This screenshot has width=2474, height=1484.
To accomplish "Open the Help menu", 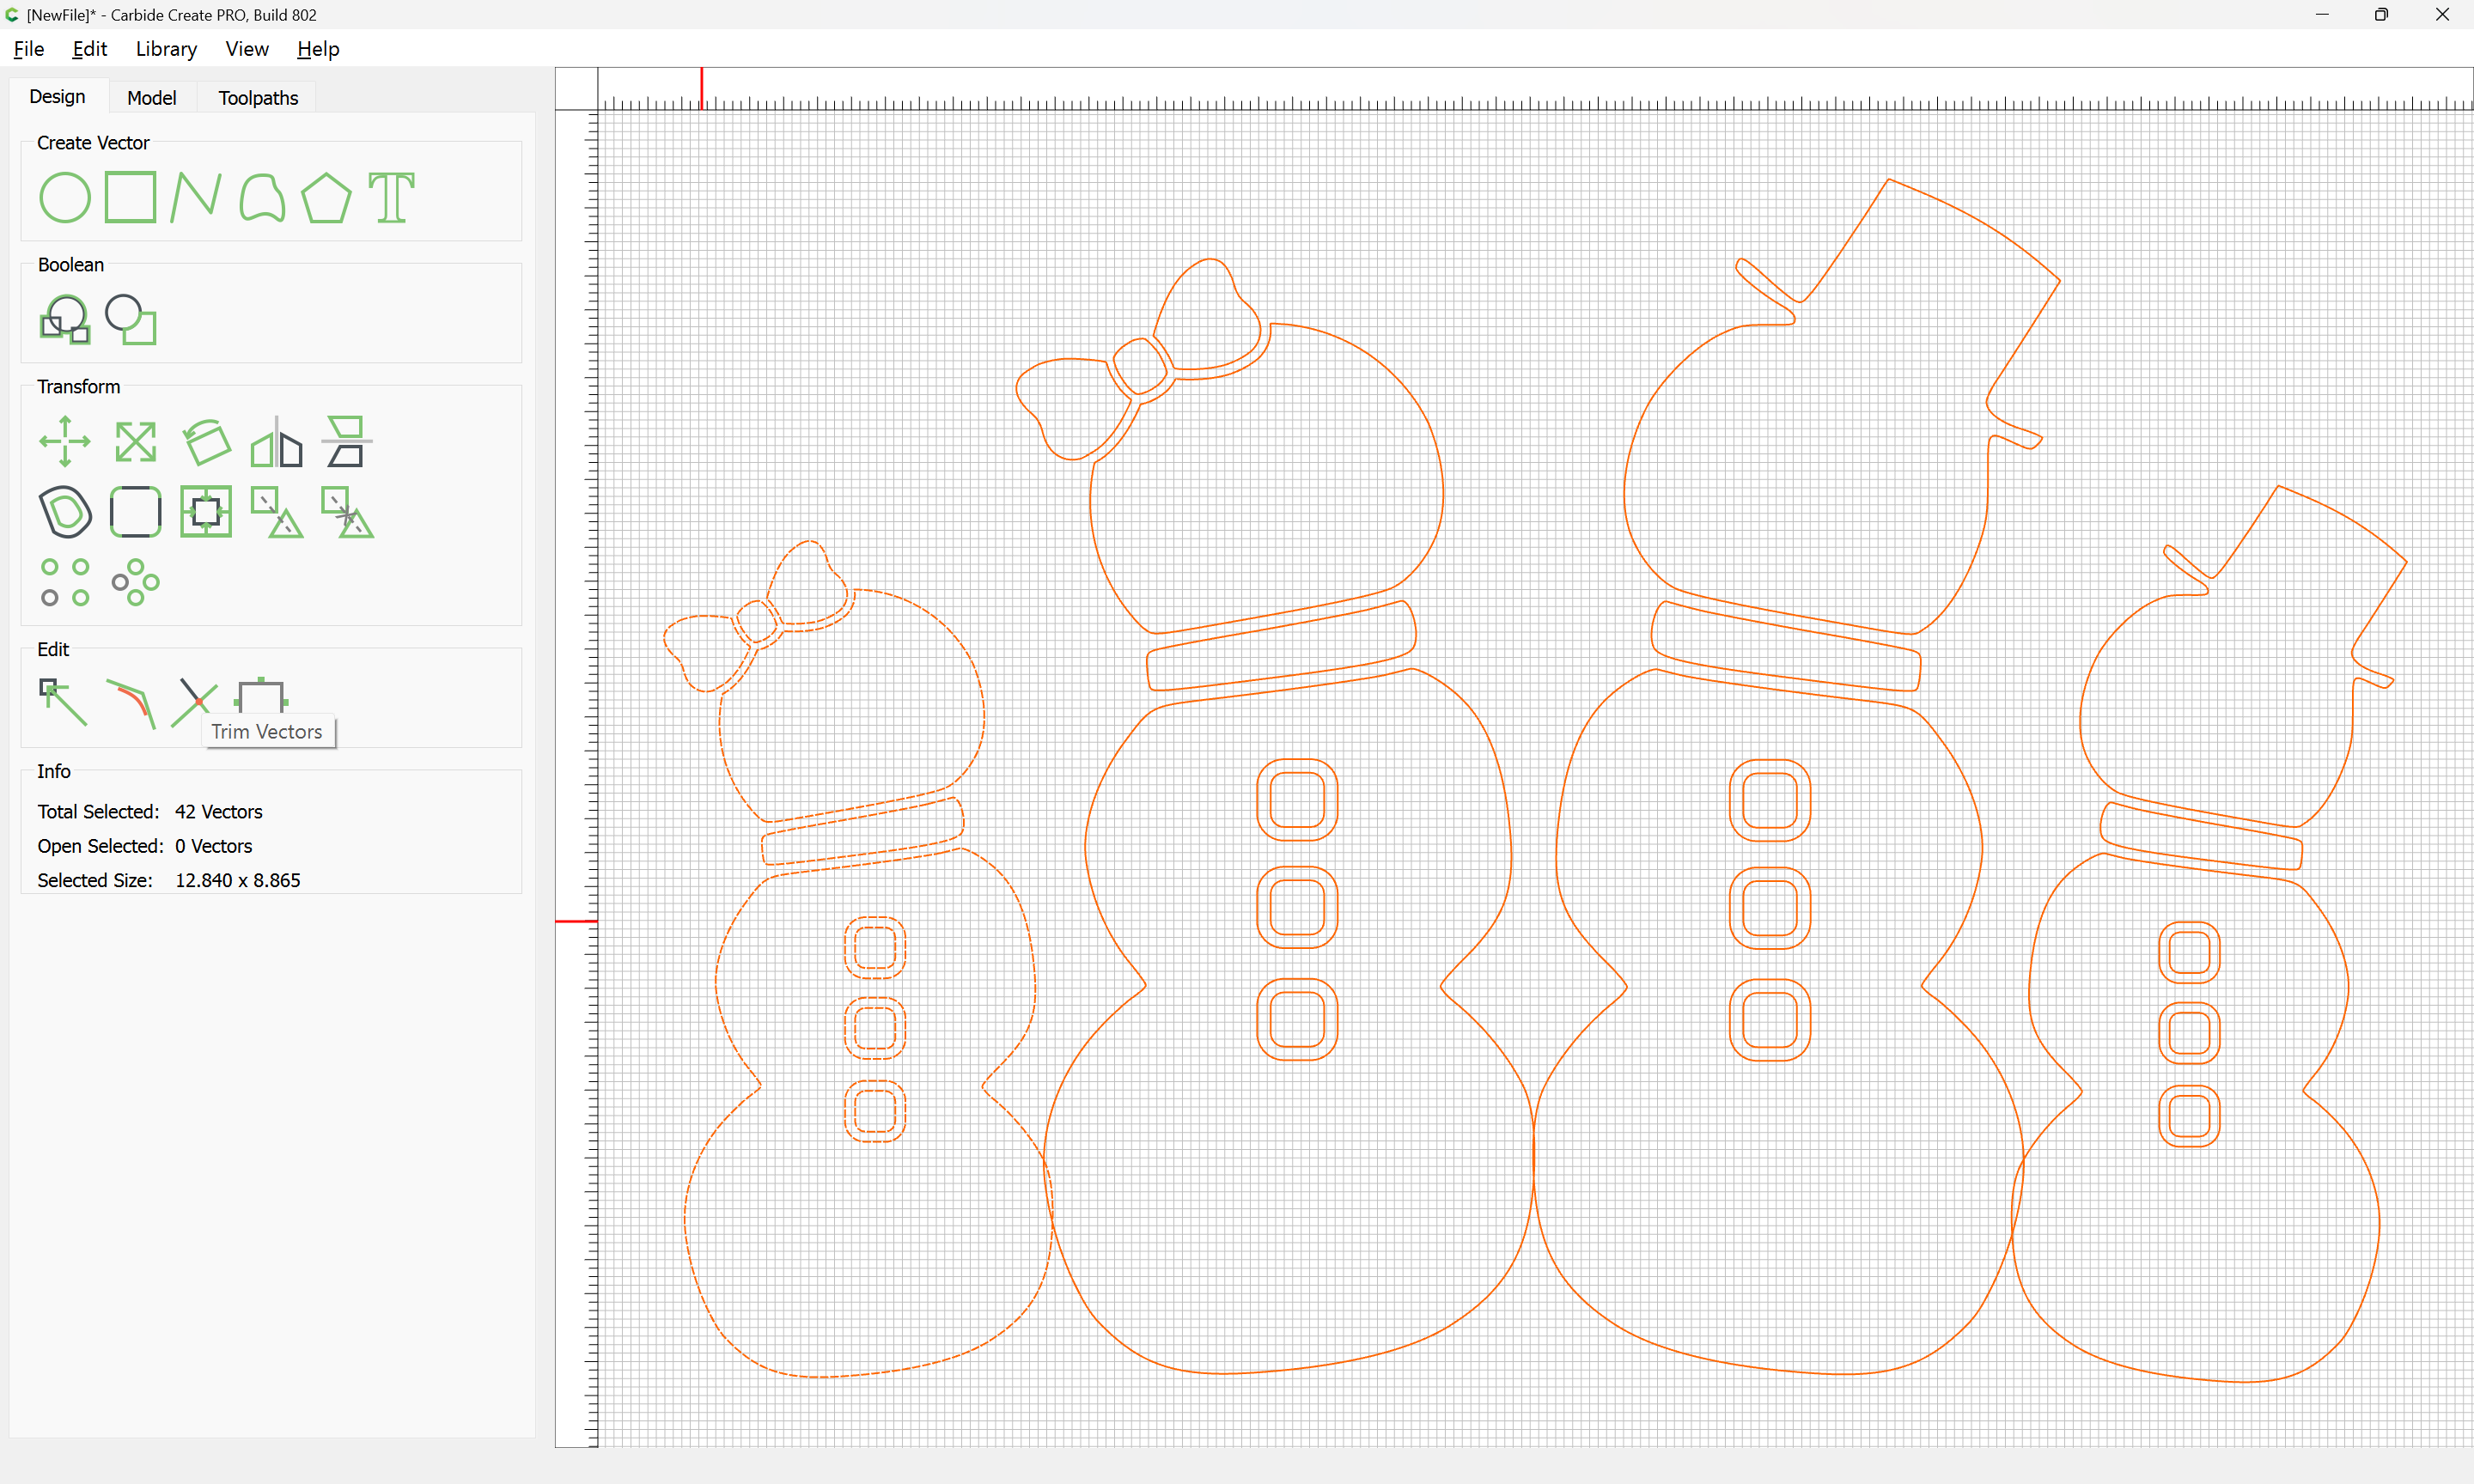I will [x=318, y=49].
